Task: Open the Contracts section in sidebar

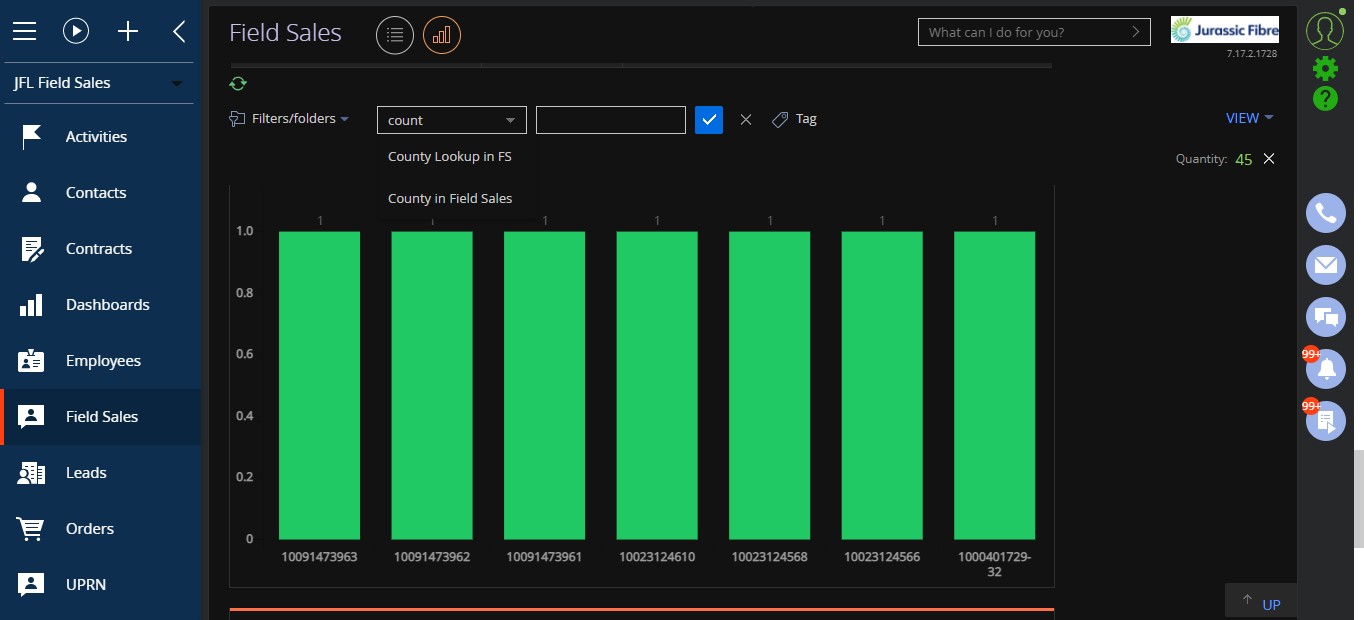Action: pos(100,249)
